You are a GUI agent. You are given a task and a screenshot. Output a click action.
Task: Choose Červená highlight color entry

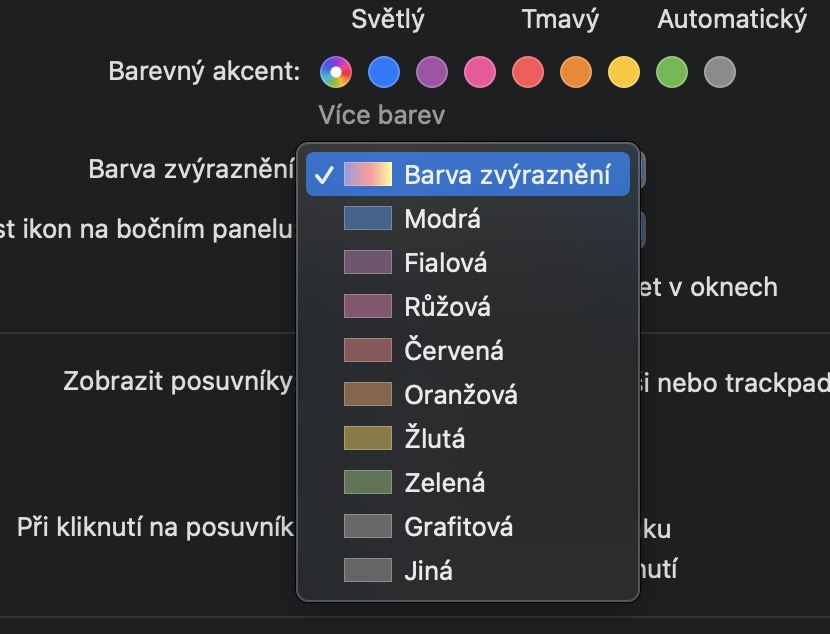[x=453, y=351]
